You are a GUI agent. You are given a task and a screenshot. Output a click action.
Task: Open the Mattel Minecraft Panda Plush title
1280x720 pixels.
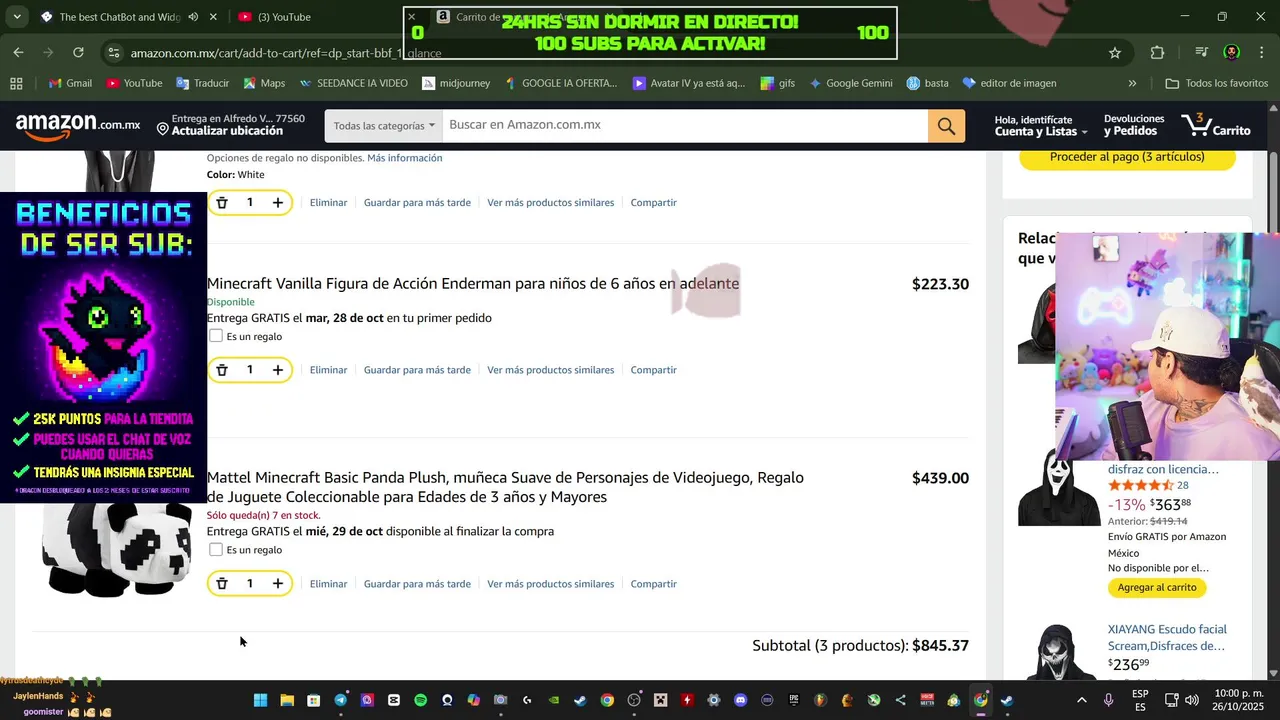(x=505, y=487)
